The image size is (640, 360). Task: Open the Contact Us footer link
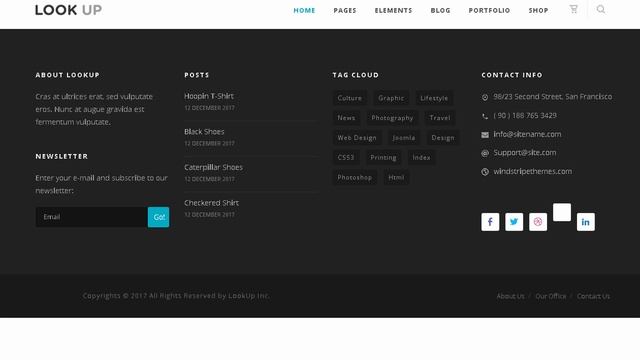coord(593,296)
